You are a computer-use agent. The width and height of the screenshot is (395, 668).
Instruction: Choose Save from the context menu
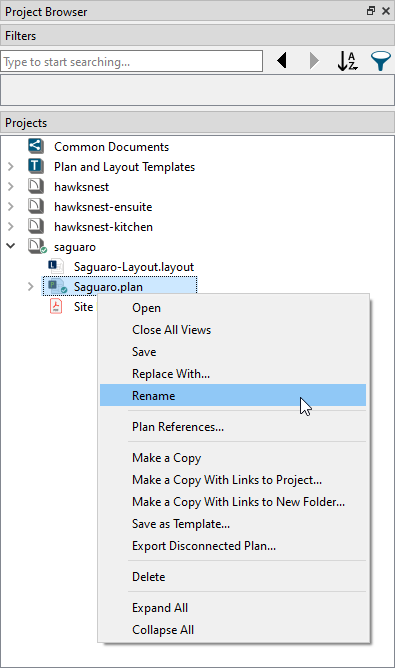[233, 352]
